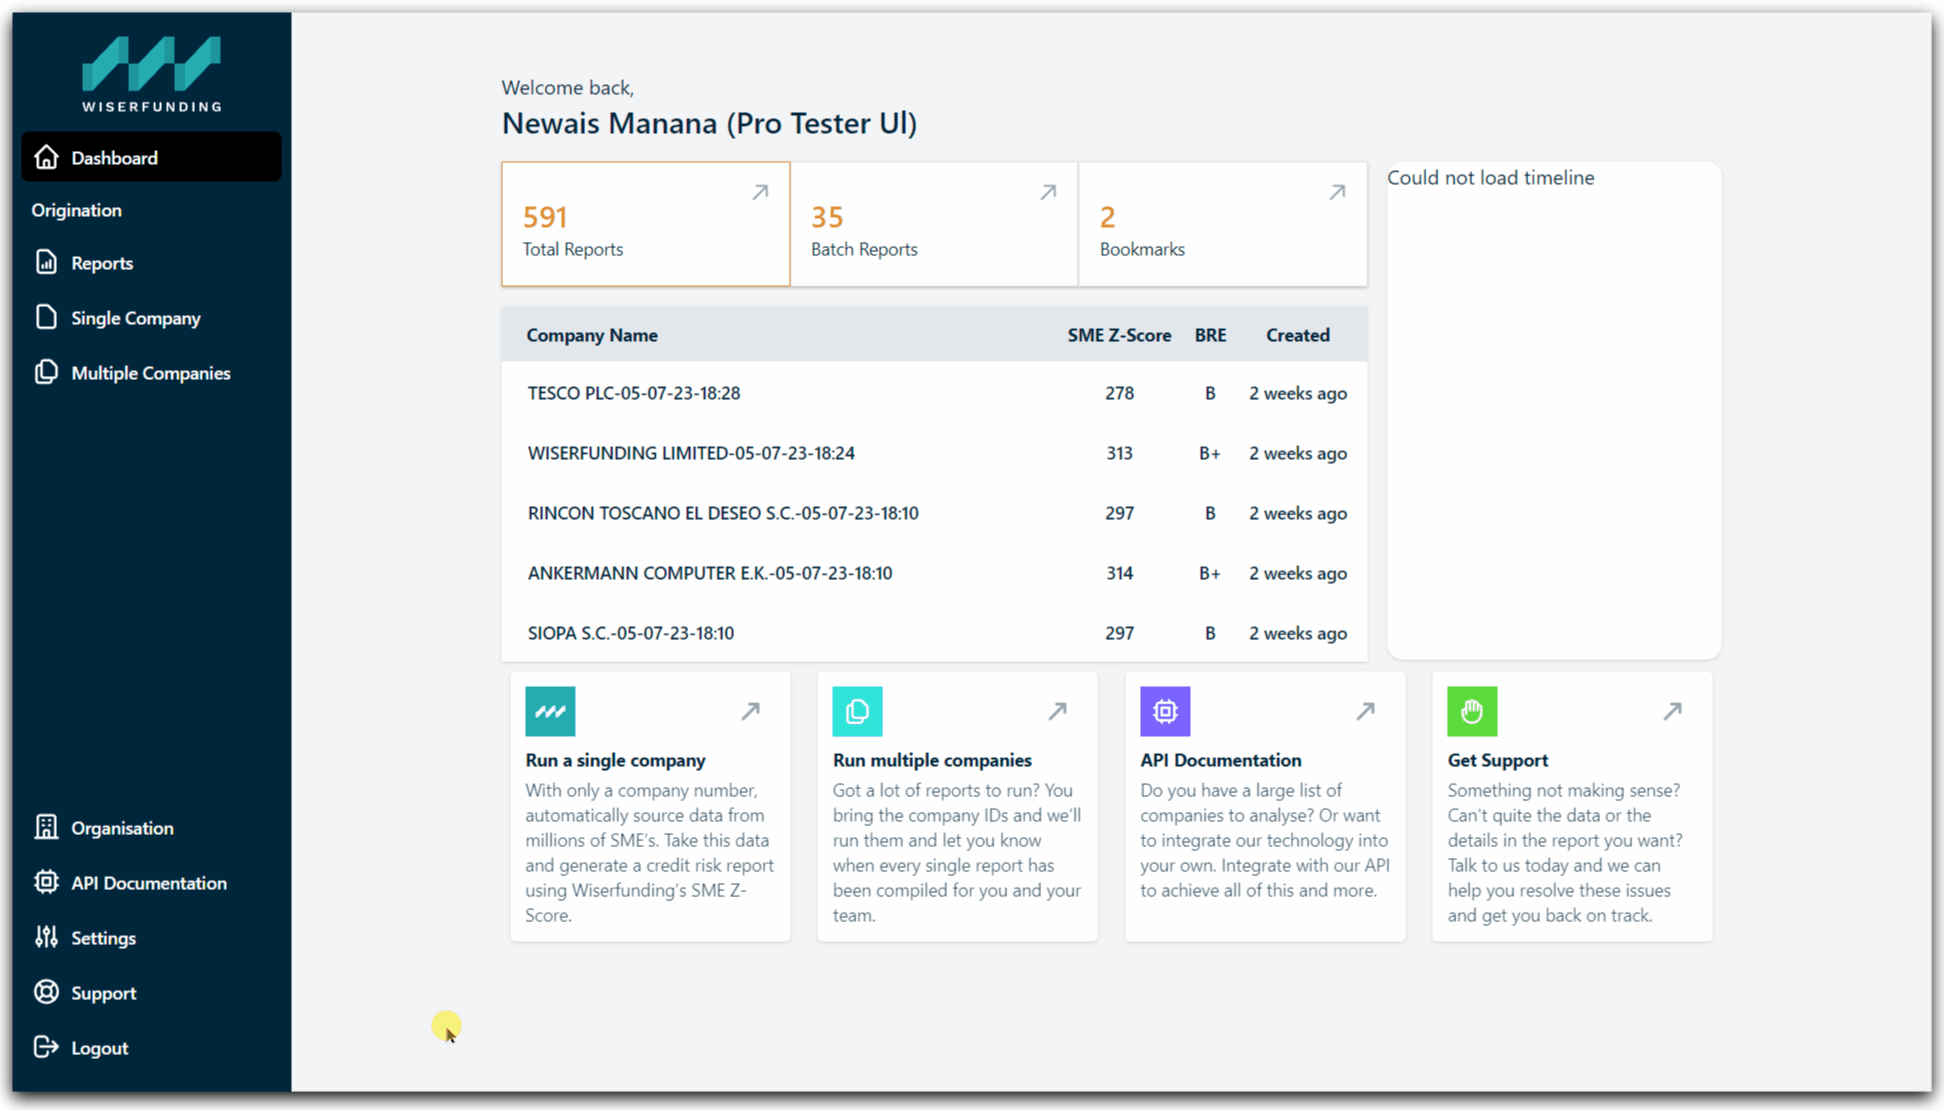
Task: Select Logout in the sidebar
Action: point(151,1047)
